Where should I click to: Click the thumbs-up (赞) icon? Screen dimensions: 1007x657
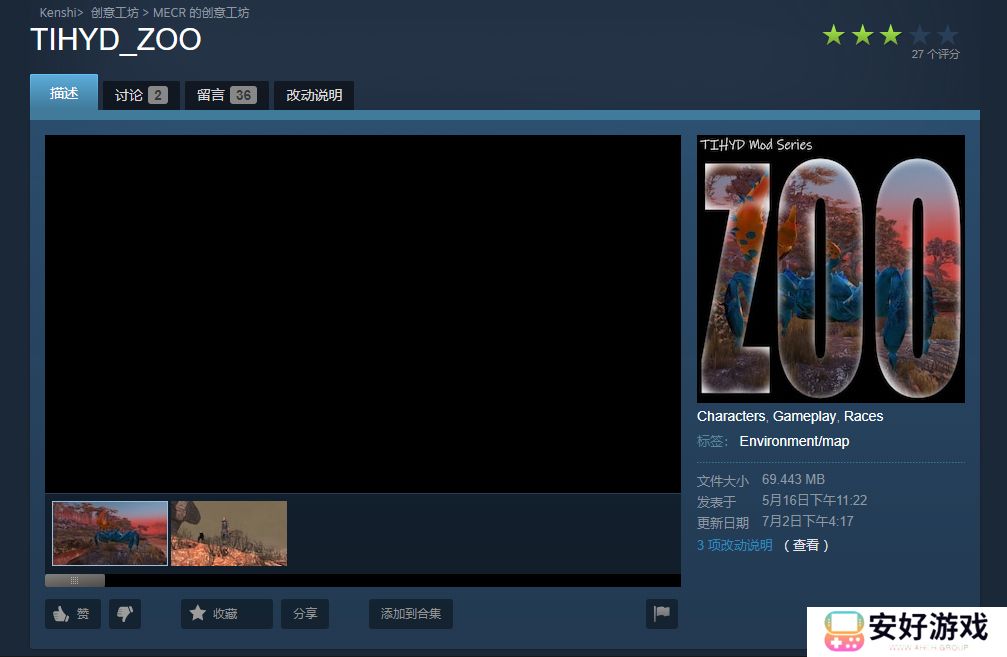coord(62,613)
